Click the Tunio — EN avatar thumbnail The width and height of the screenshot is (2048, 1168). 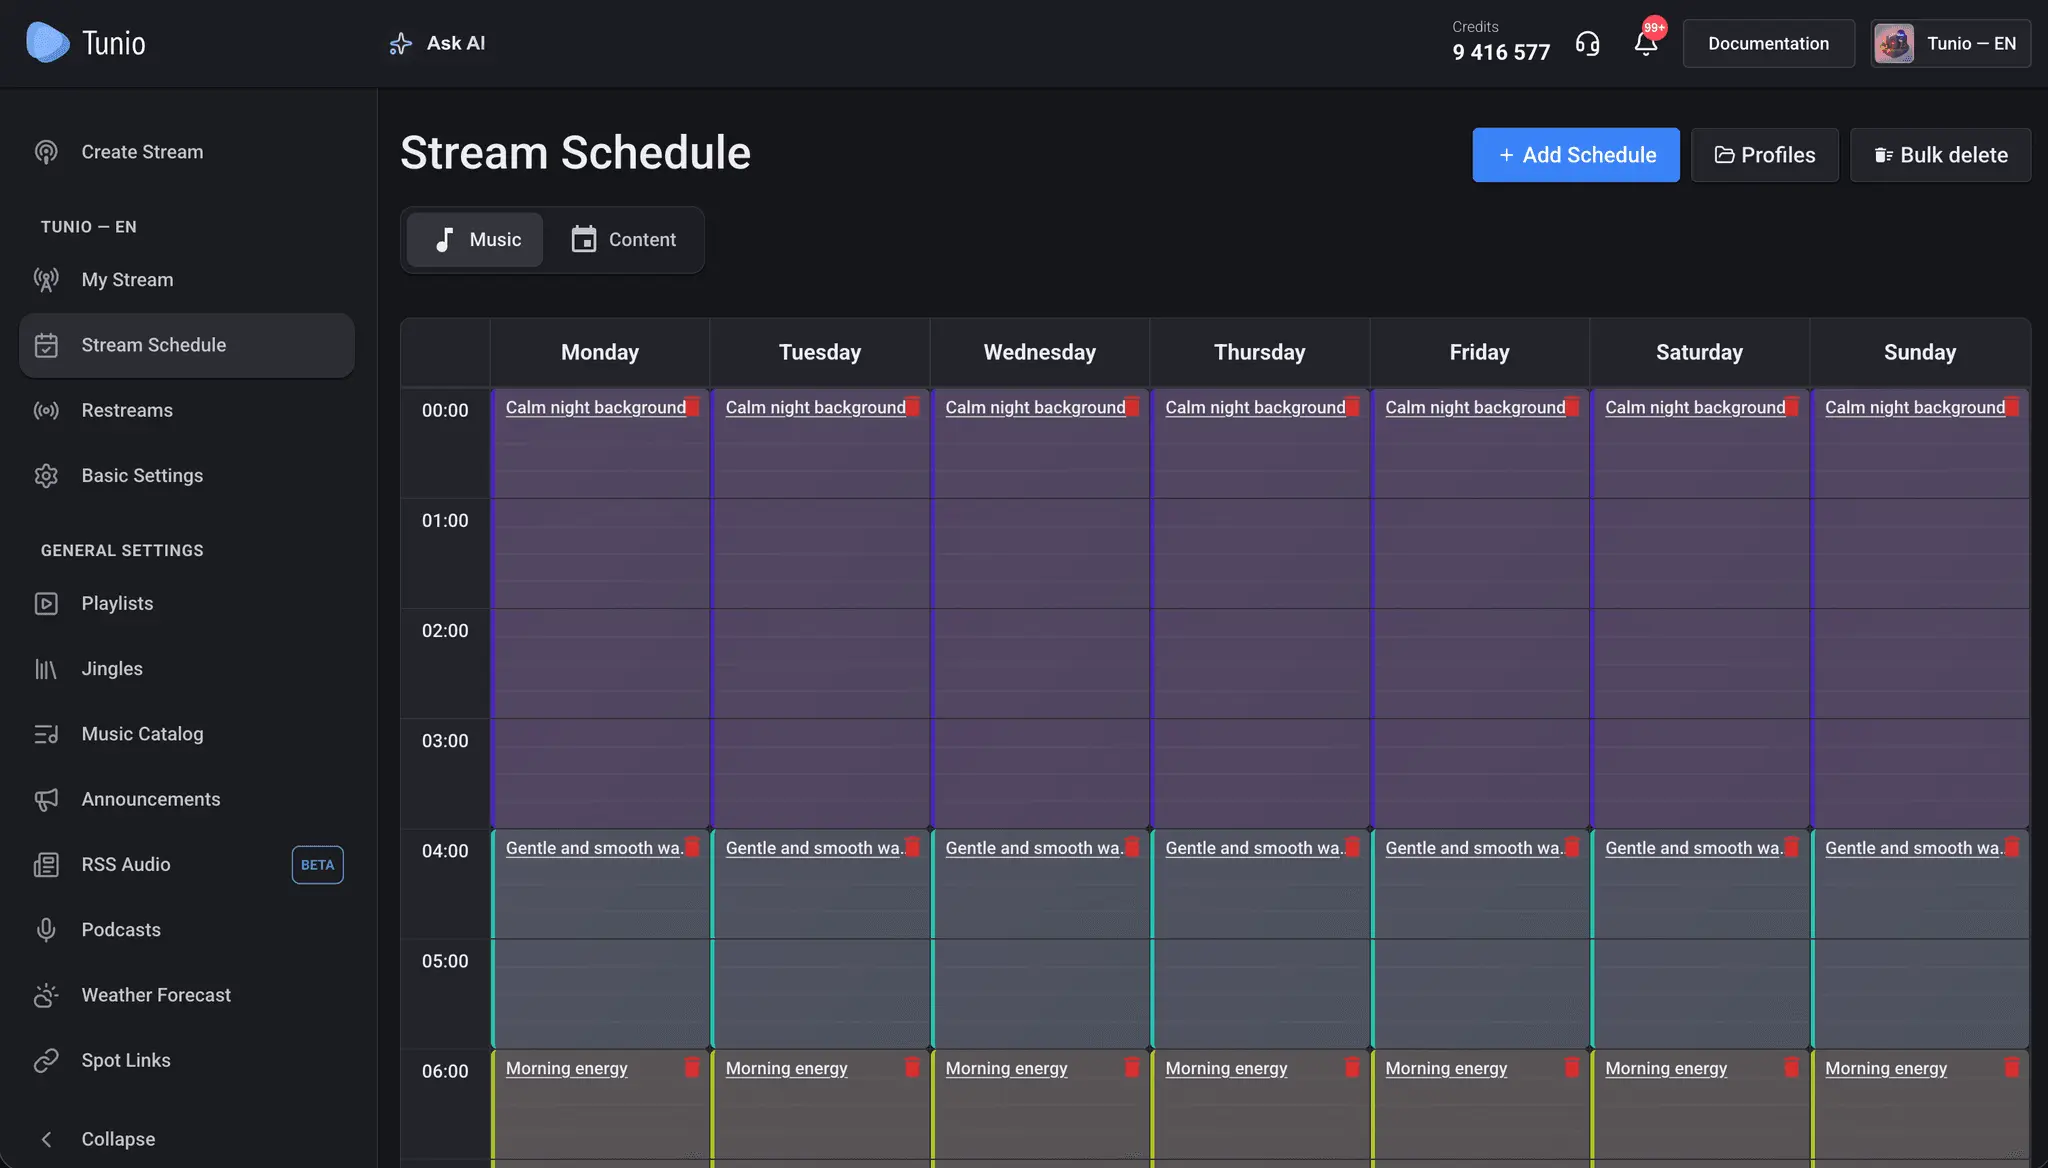coord(1894,43)
